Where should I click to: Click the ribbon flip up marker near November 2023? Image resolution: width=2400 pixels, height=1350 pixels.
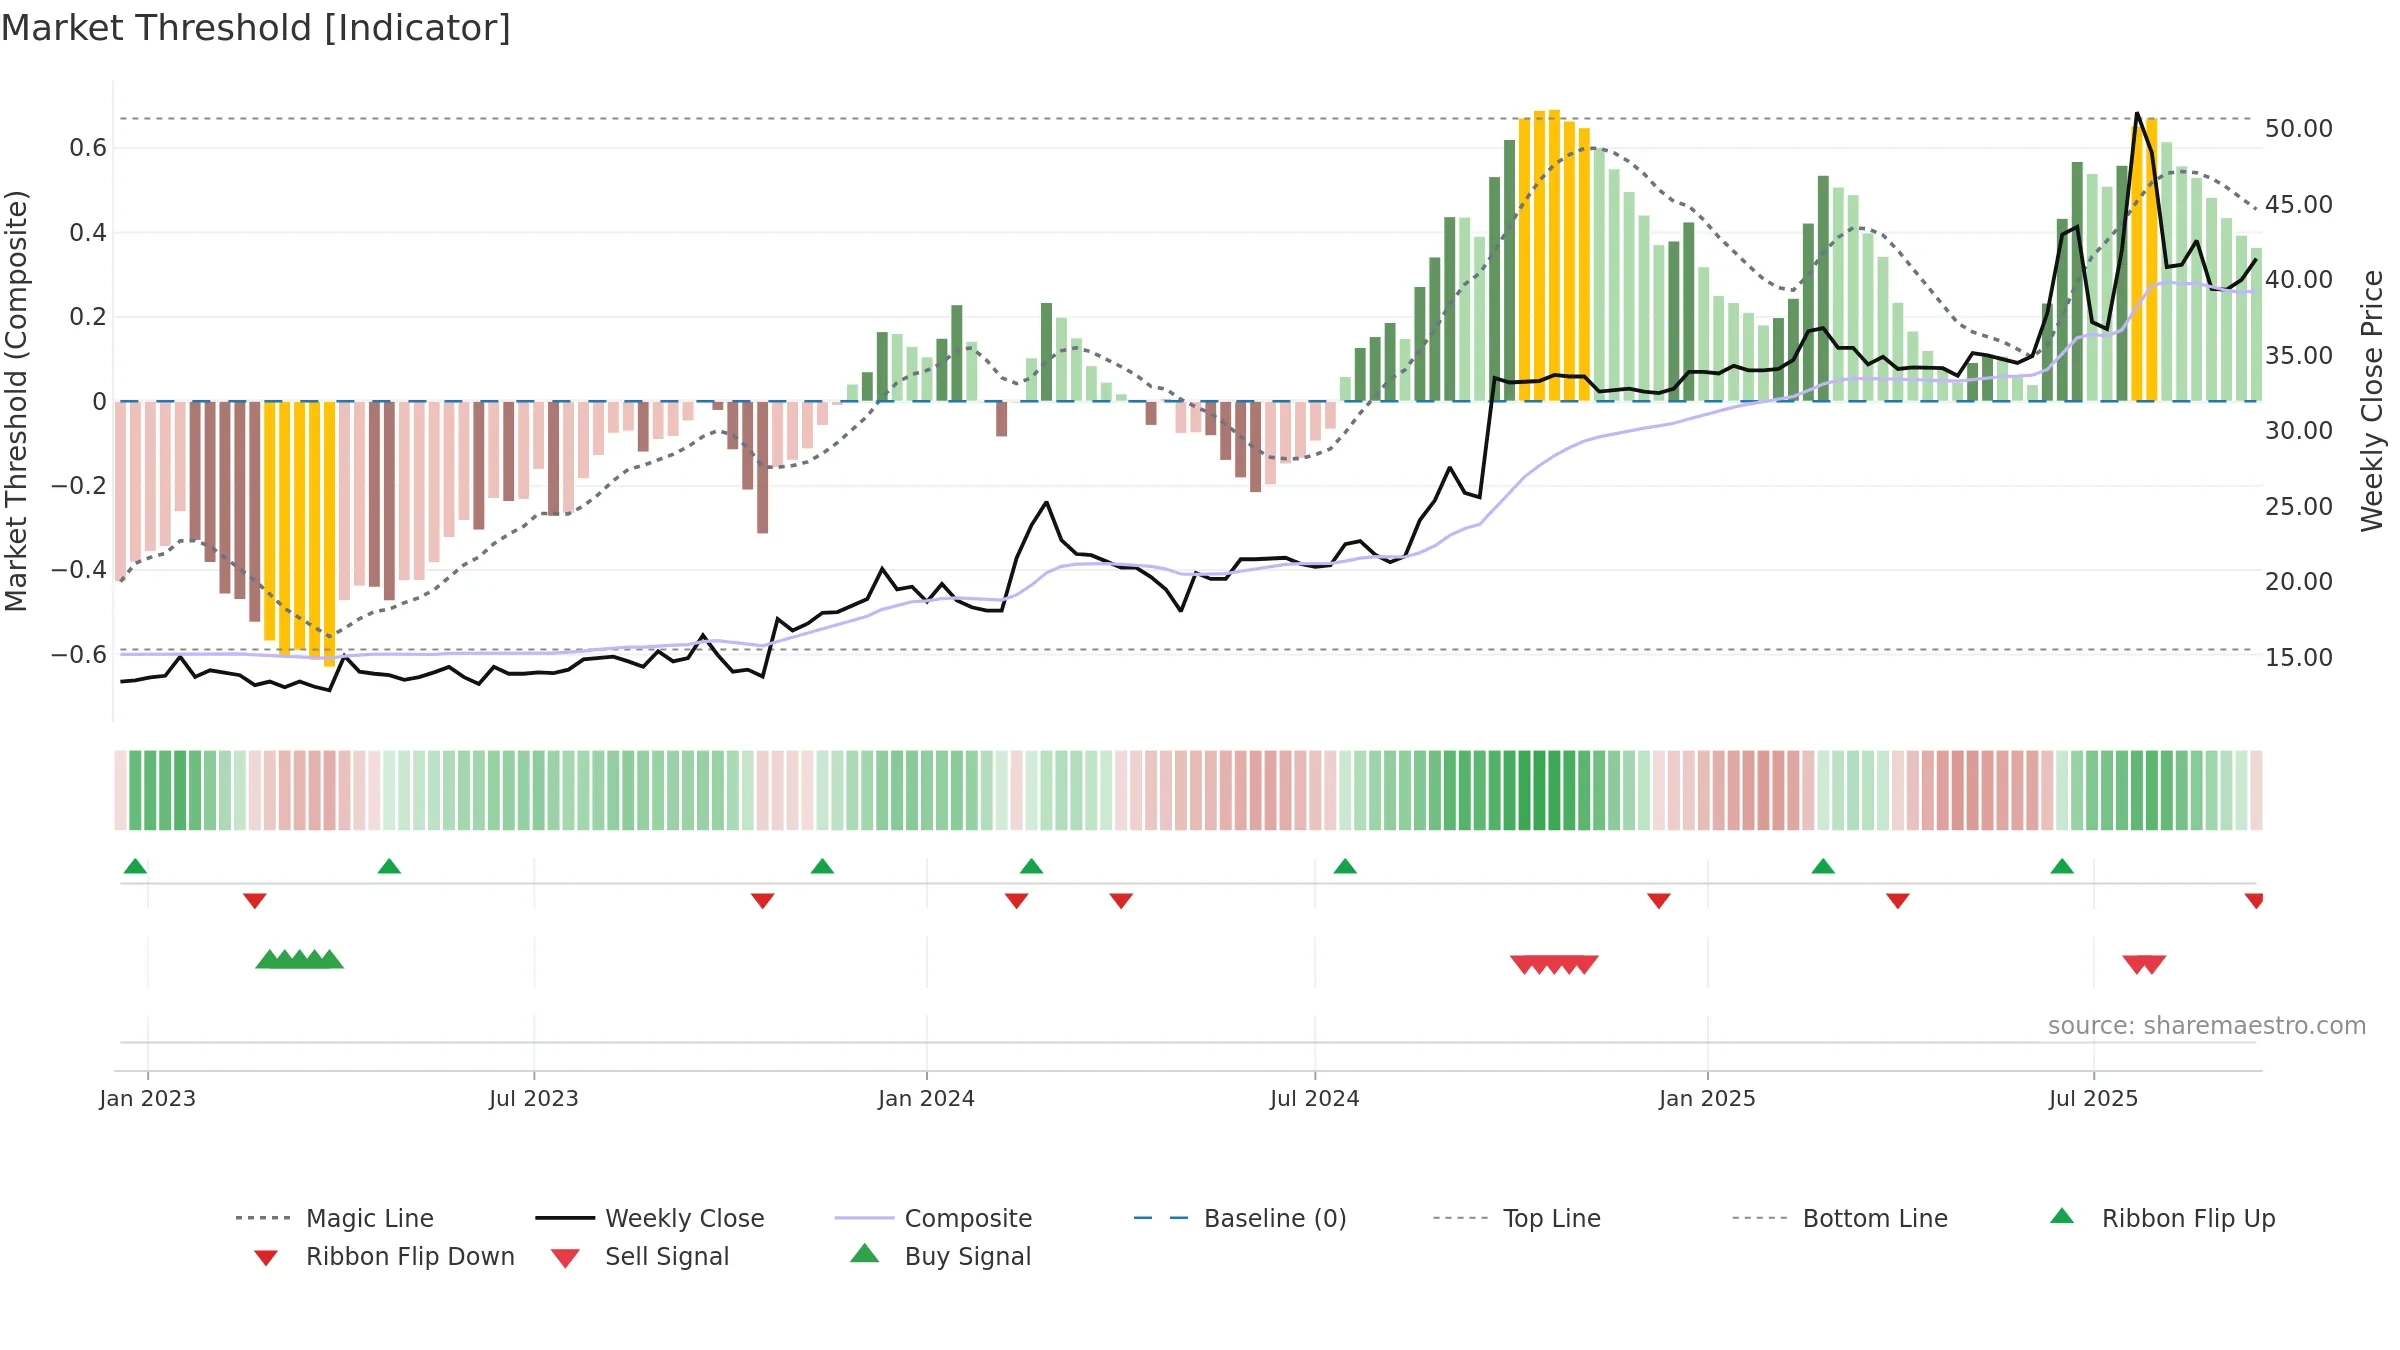click(x=822, y=866)
